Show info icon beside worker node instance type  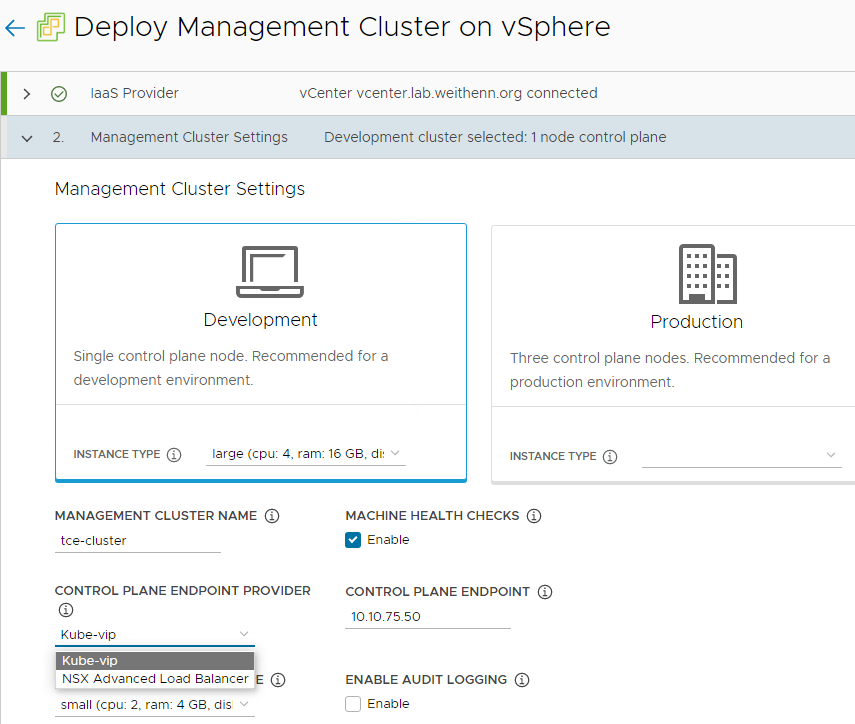pos(278,680)
